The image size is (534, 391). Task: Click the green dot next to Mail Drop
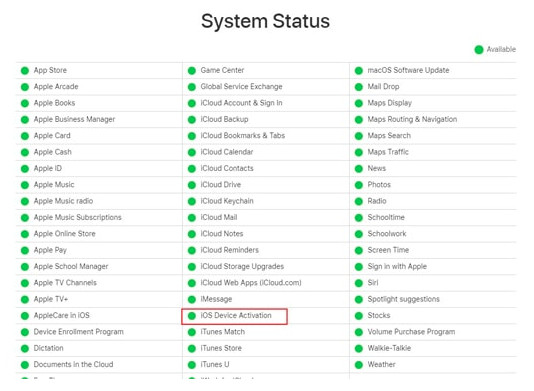tap(359, 87)
